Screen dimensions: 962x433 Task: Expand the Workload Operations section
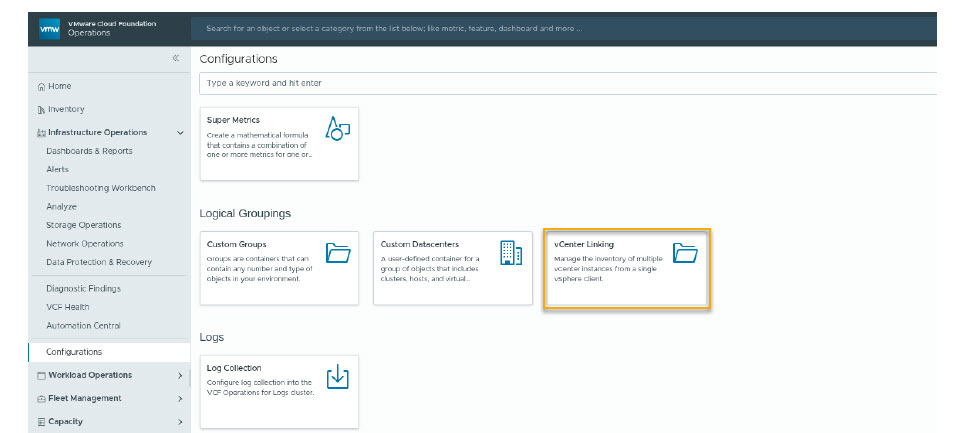pos(180,376)
